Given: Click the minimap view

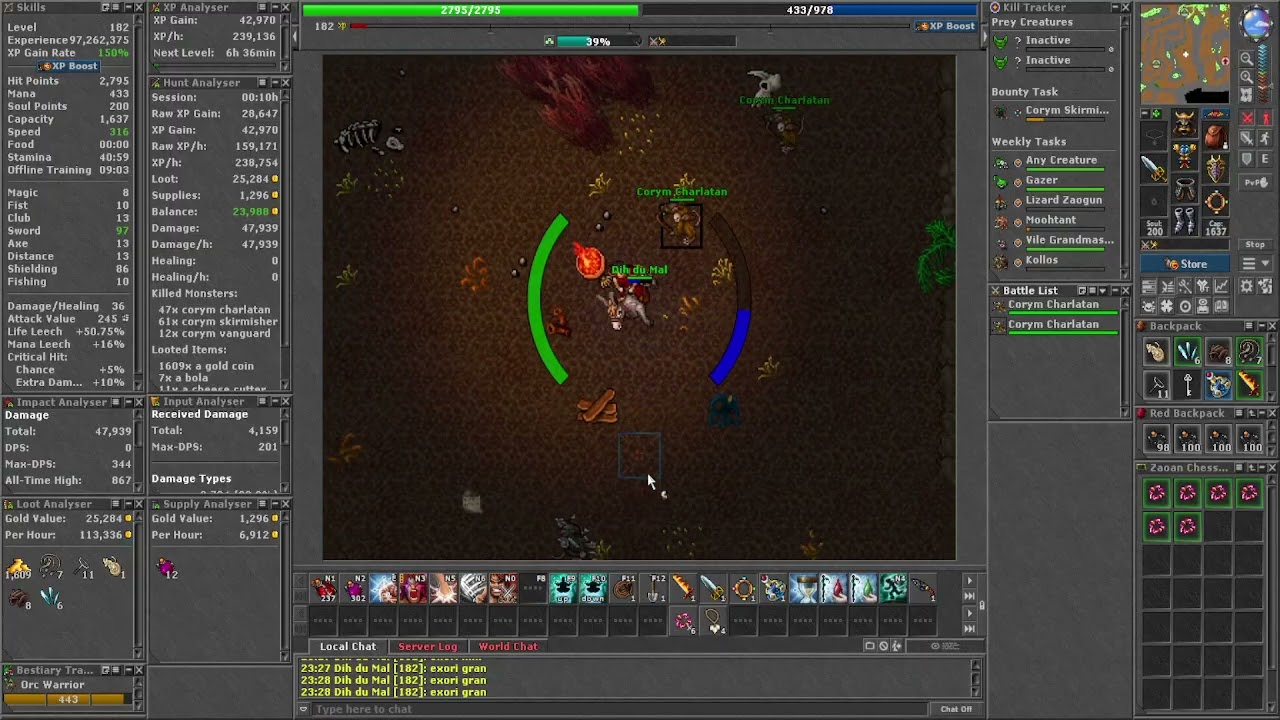Looking at the screenshot, I should pyautogui.click(x=1185, y=54).
